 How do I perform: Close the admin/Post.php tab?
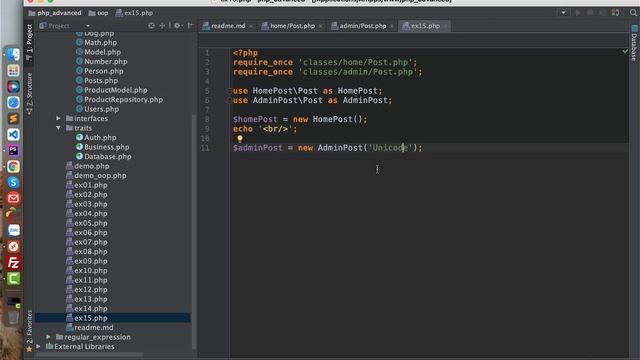[x=391, y=26]
